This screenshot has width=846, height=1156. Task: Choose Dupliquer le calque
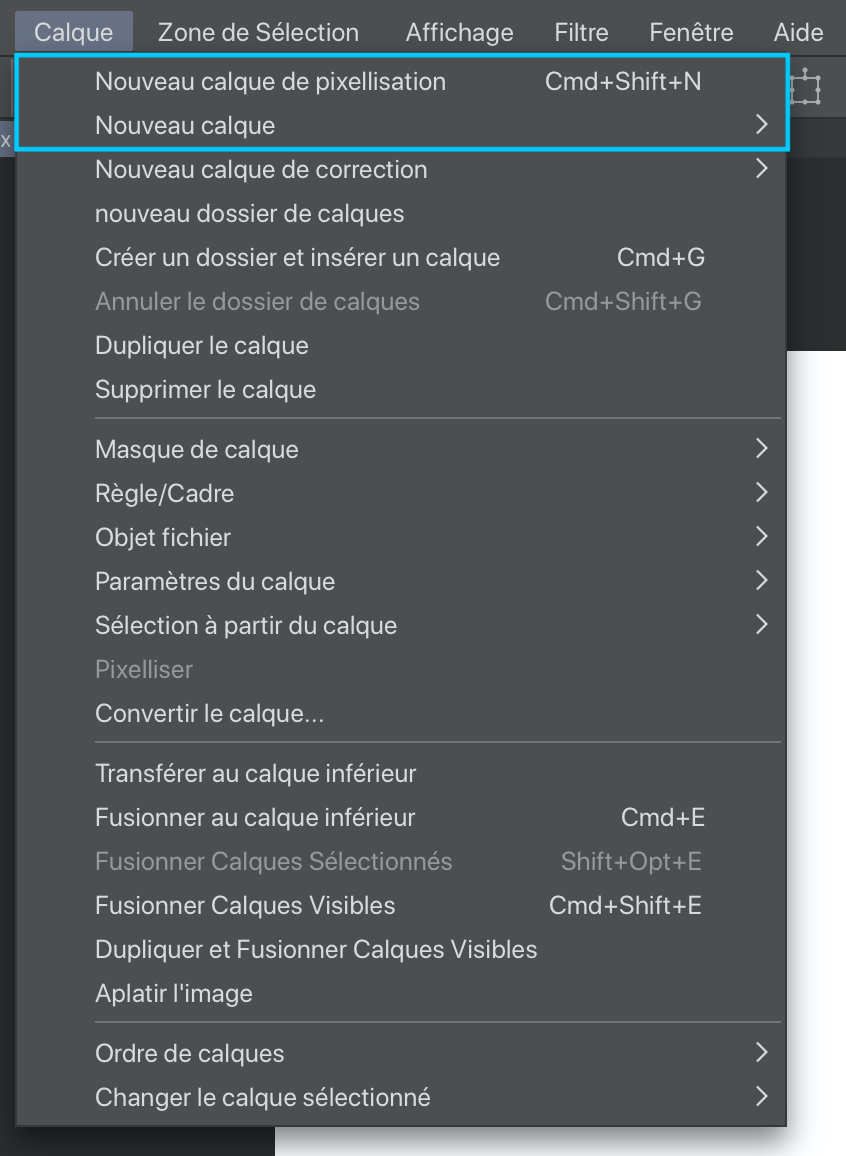[x=201, y=346]
